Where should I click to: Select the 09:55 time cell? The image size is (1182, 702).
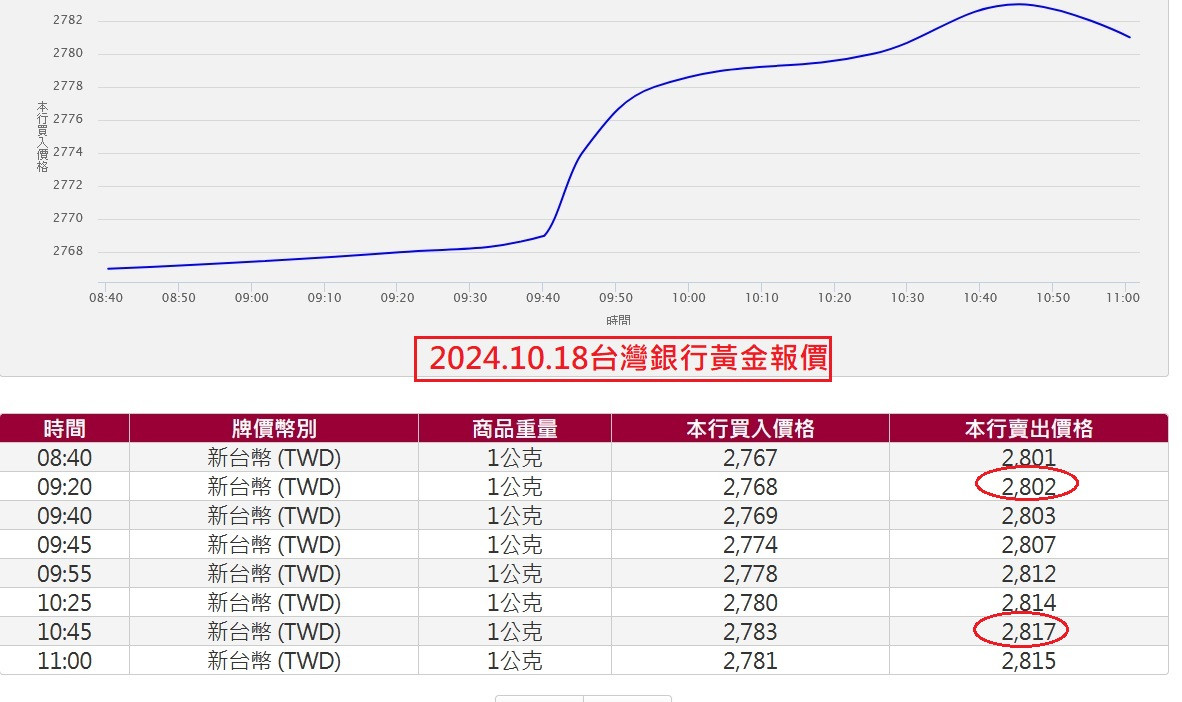[65, 574]
